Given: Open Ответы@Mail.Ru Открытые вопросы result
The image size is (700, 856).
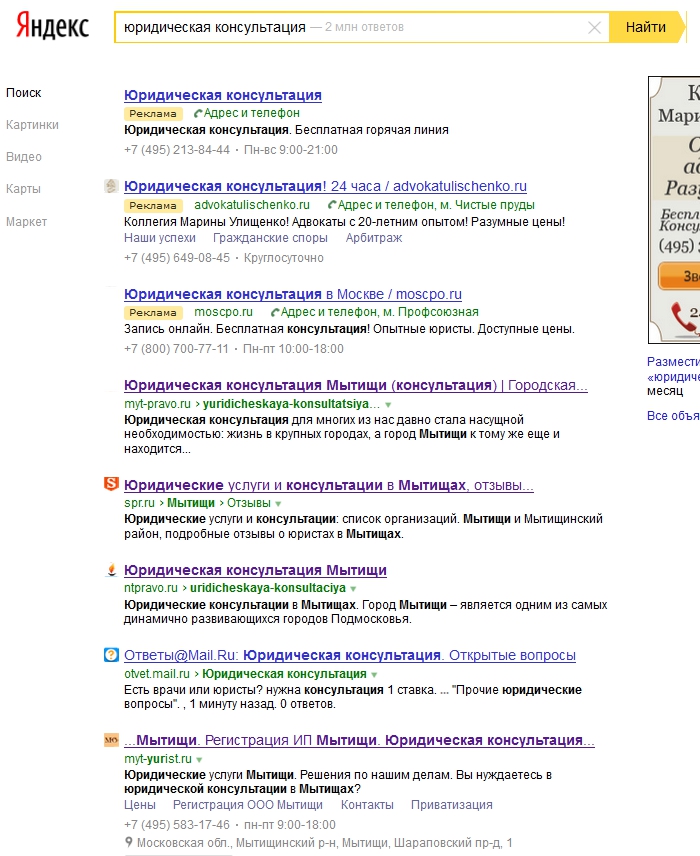Looking at the screenshot, I should coord(350,655).
